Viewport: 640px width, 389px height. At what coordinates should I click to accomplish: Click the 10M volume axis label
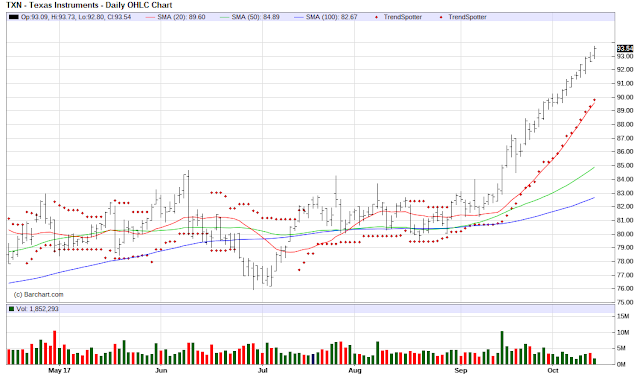point(623,332)
